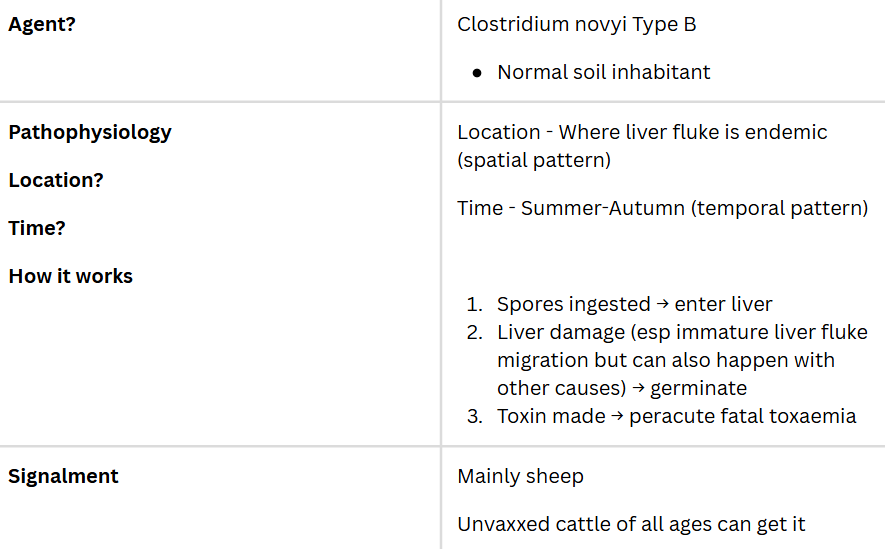
Task: Click list item "Spores ingested → enter liver"
Action: [x=634, y=304]
